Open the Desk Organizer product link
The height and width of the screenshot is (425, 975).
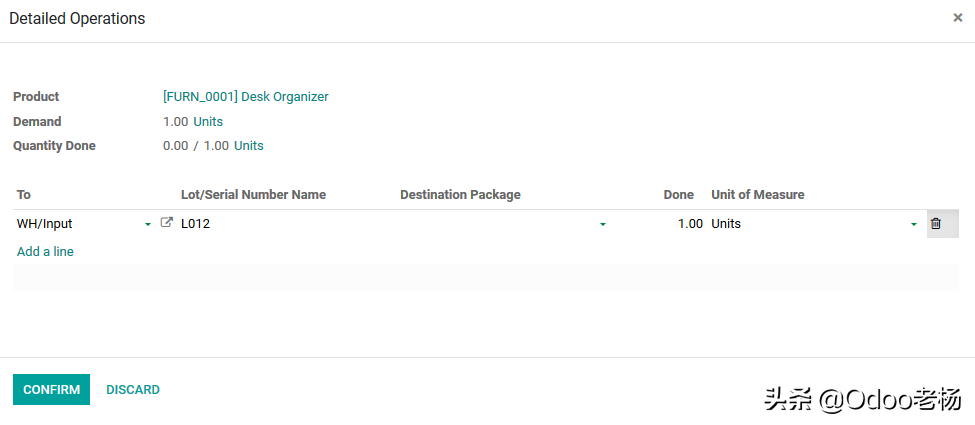[x=246, y=97]
